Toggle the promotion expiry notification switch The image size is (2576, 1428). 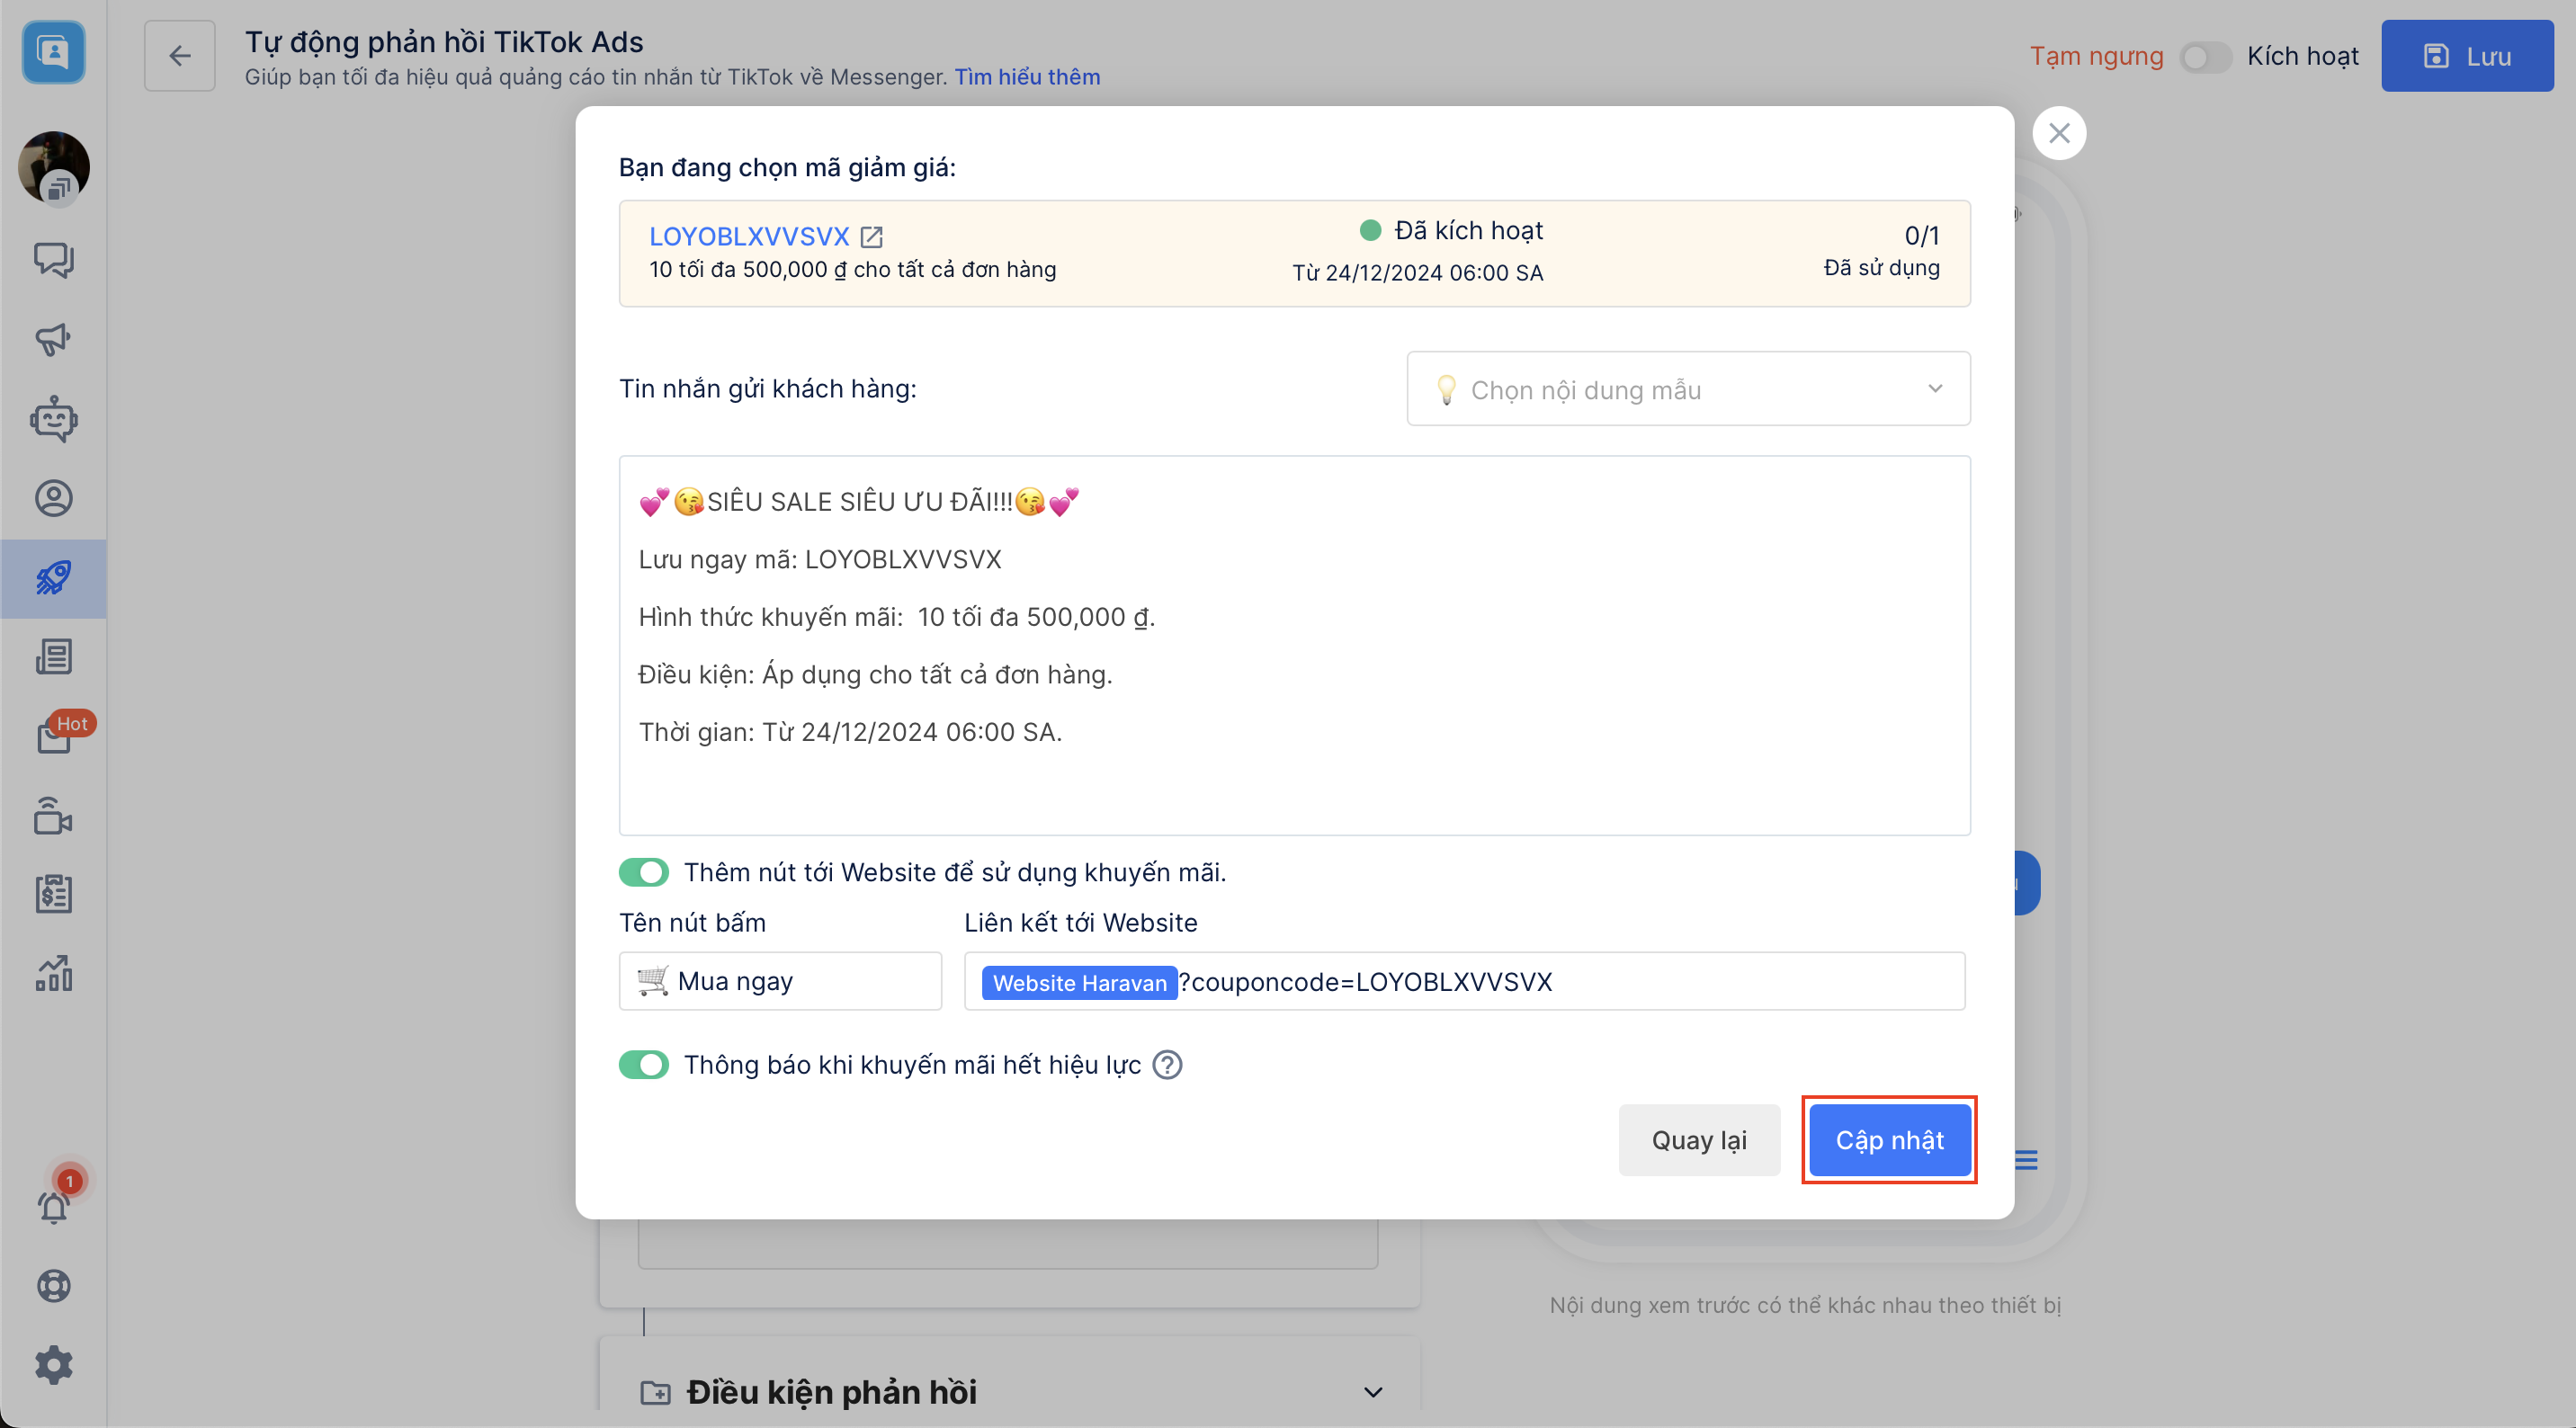643,1065
